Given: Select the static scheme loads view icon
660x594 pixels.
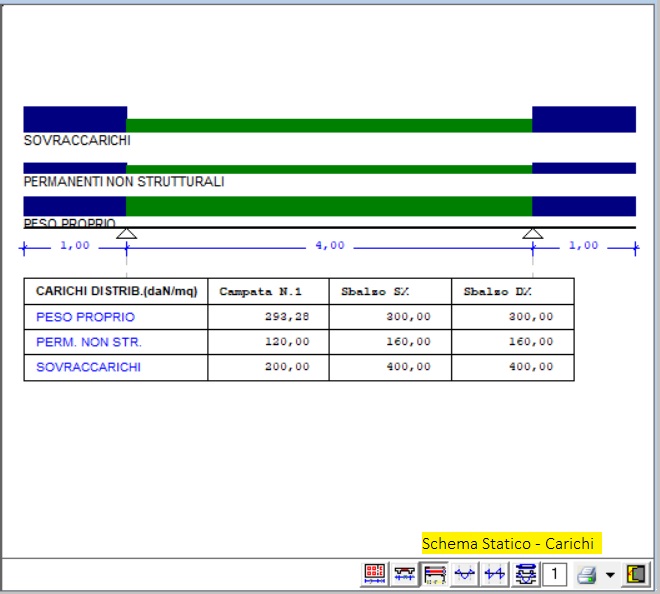Looking at the screenshot, I should click(x=435, y=574).
